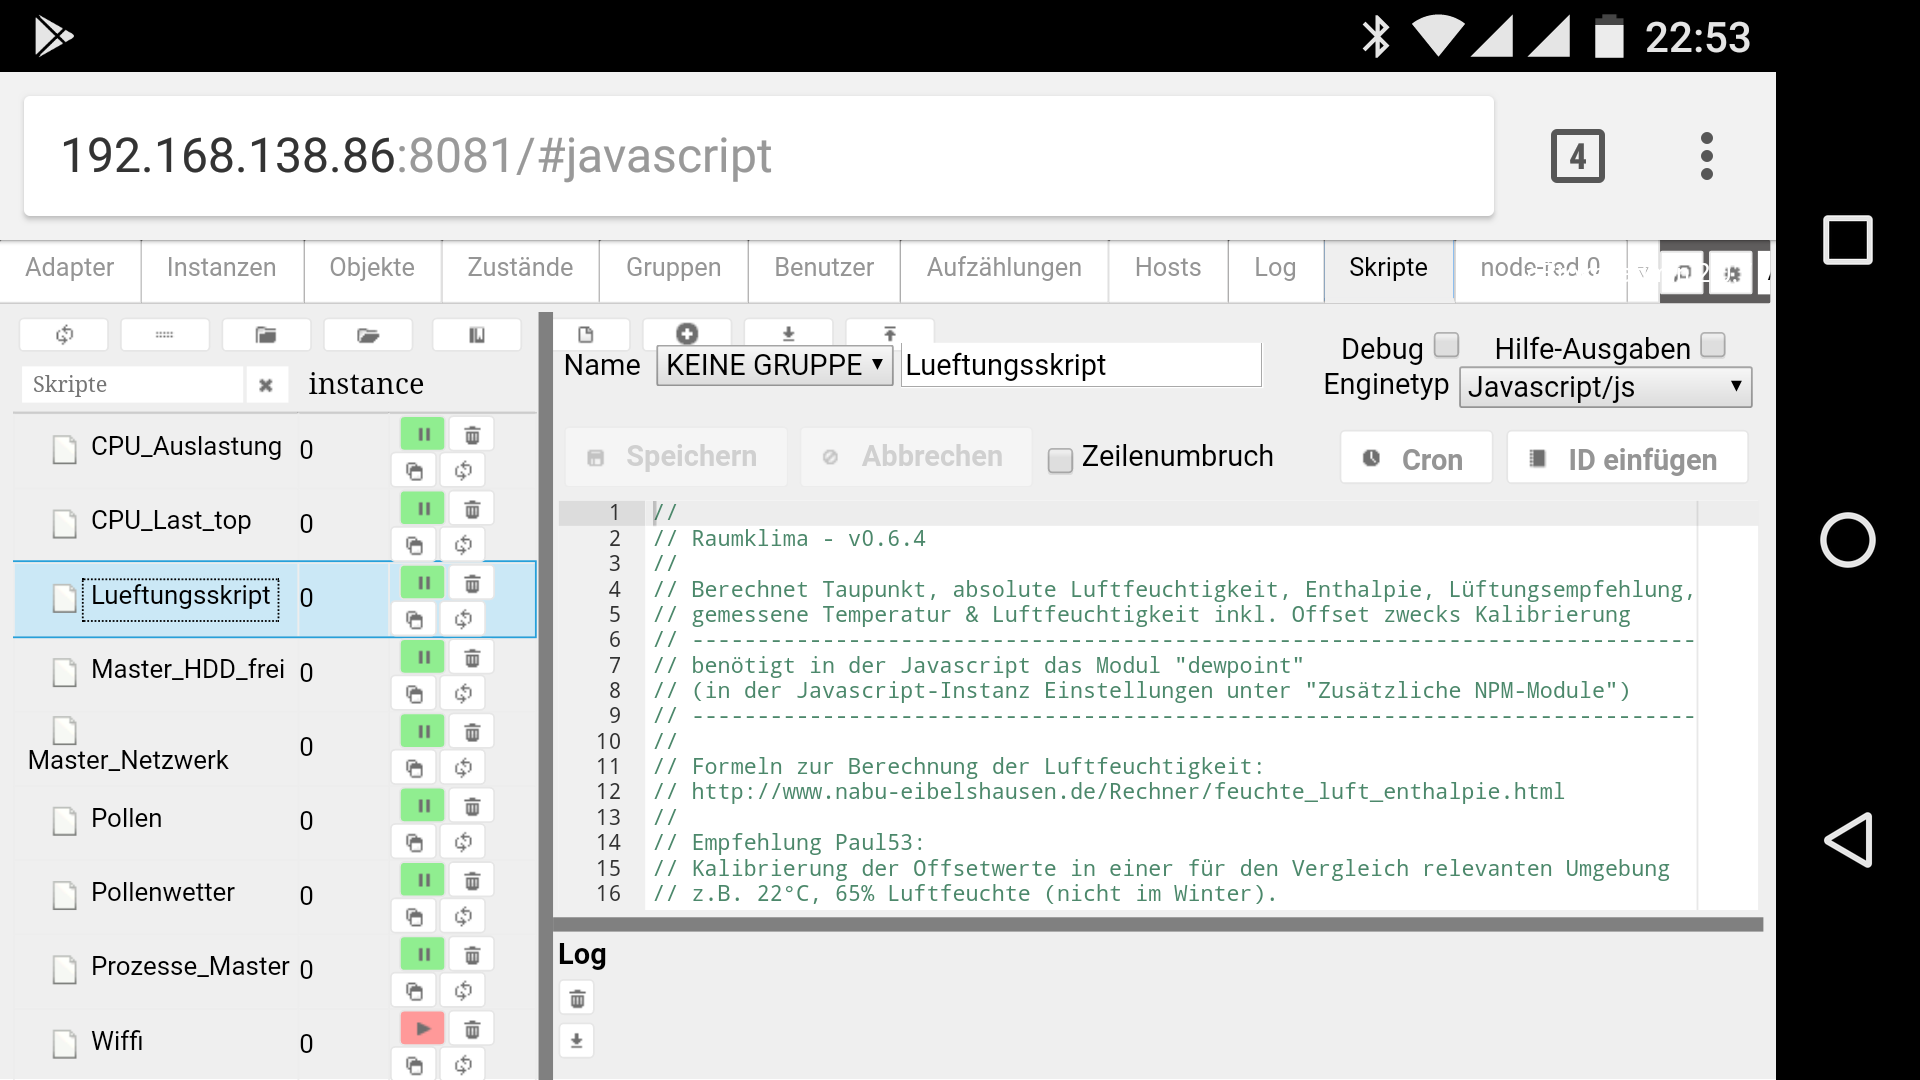The height and width of the screenshot is (1080, 1920).
Task: Open the KEINE GRUPPE dropdown
Action: pyautogui.click(x=774, y=366)
